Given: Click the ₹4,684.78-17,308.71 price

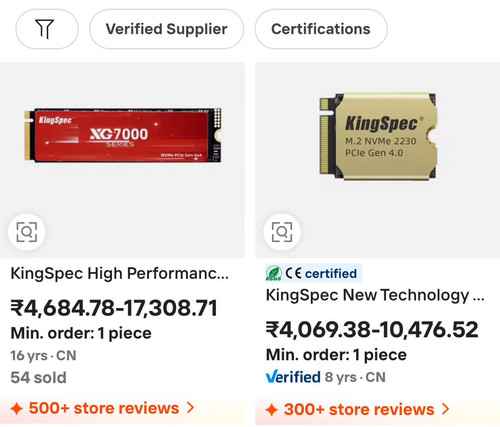Looking at the screenshot, I should click(x=114, y=308).
